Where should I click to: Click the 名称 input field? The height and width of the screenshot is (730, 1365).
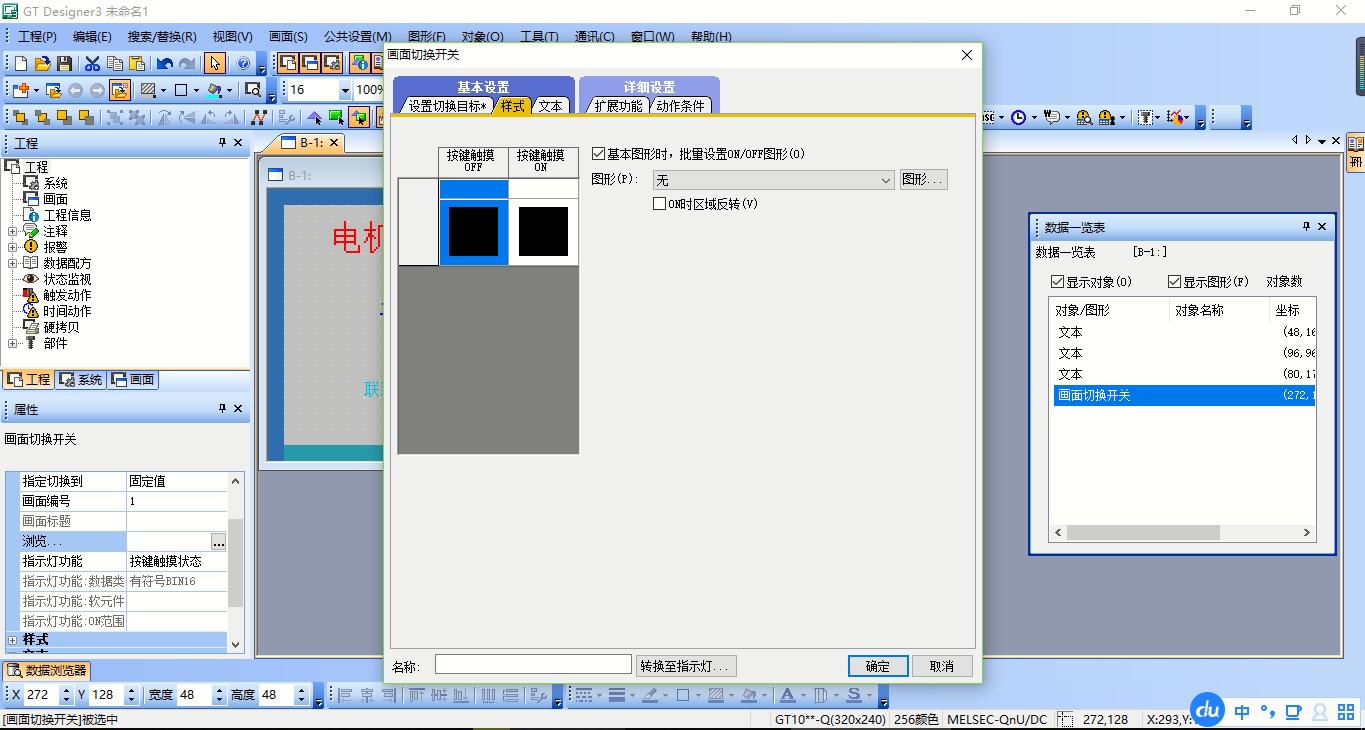(x=533, y=665)
